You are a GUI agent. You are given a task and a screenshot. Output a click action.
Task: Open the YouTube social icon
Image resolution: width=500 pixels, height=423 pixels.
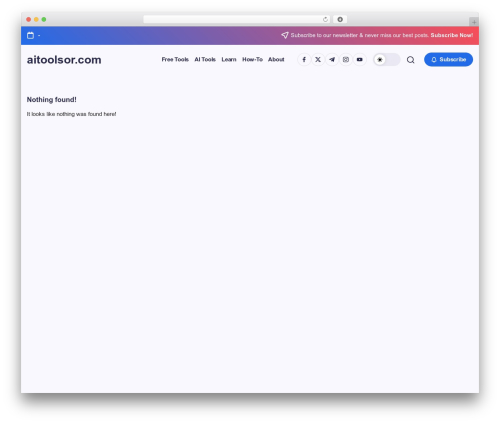pos(360,60)
